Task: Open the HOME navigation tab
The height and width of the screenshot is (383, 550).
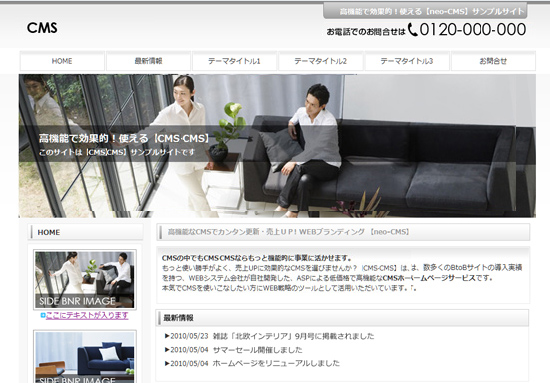Action: coord(62,61)
